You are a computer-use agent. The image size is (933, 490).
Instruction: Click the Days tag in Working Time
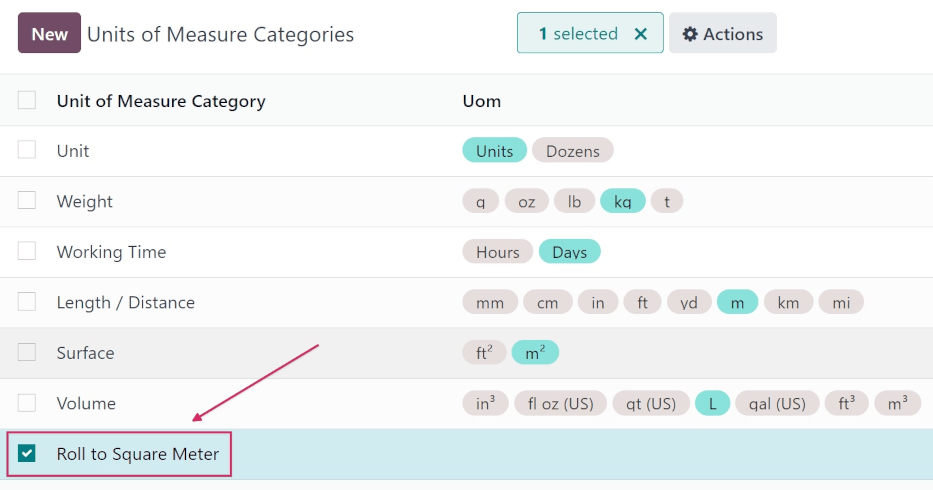coord(569,252)
